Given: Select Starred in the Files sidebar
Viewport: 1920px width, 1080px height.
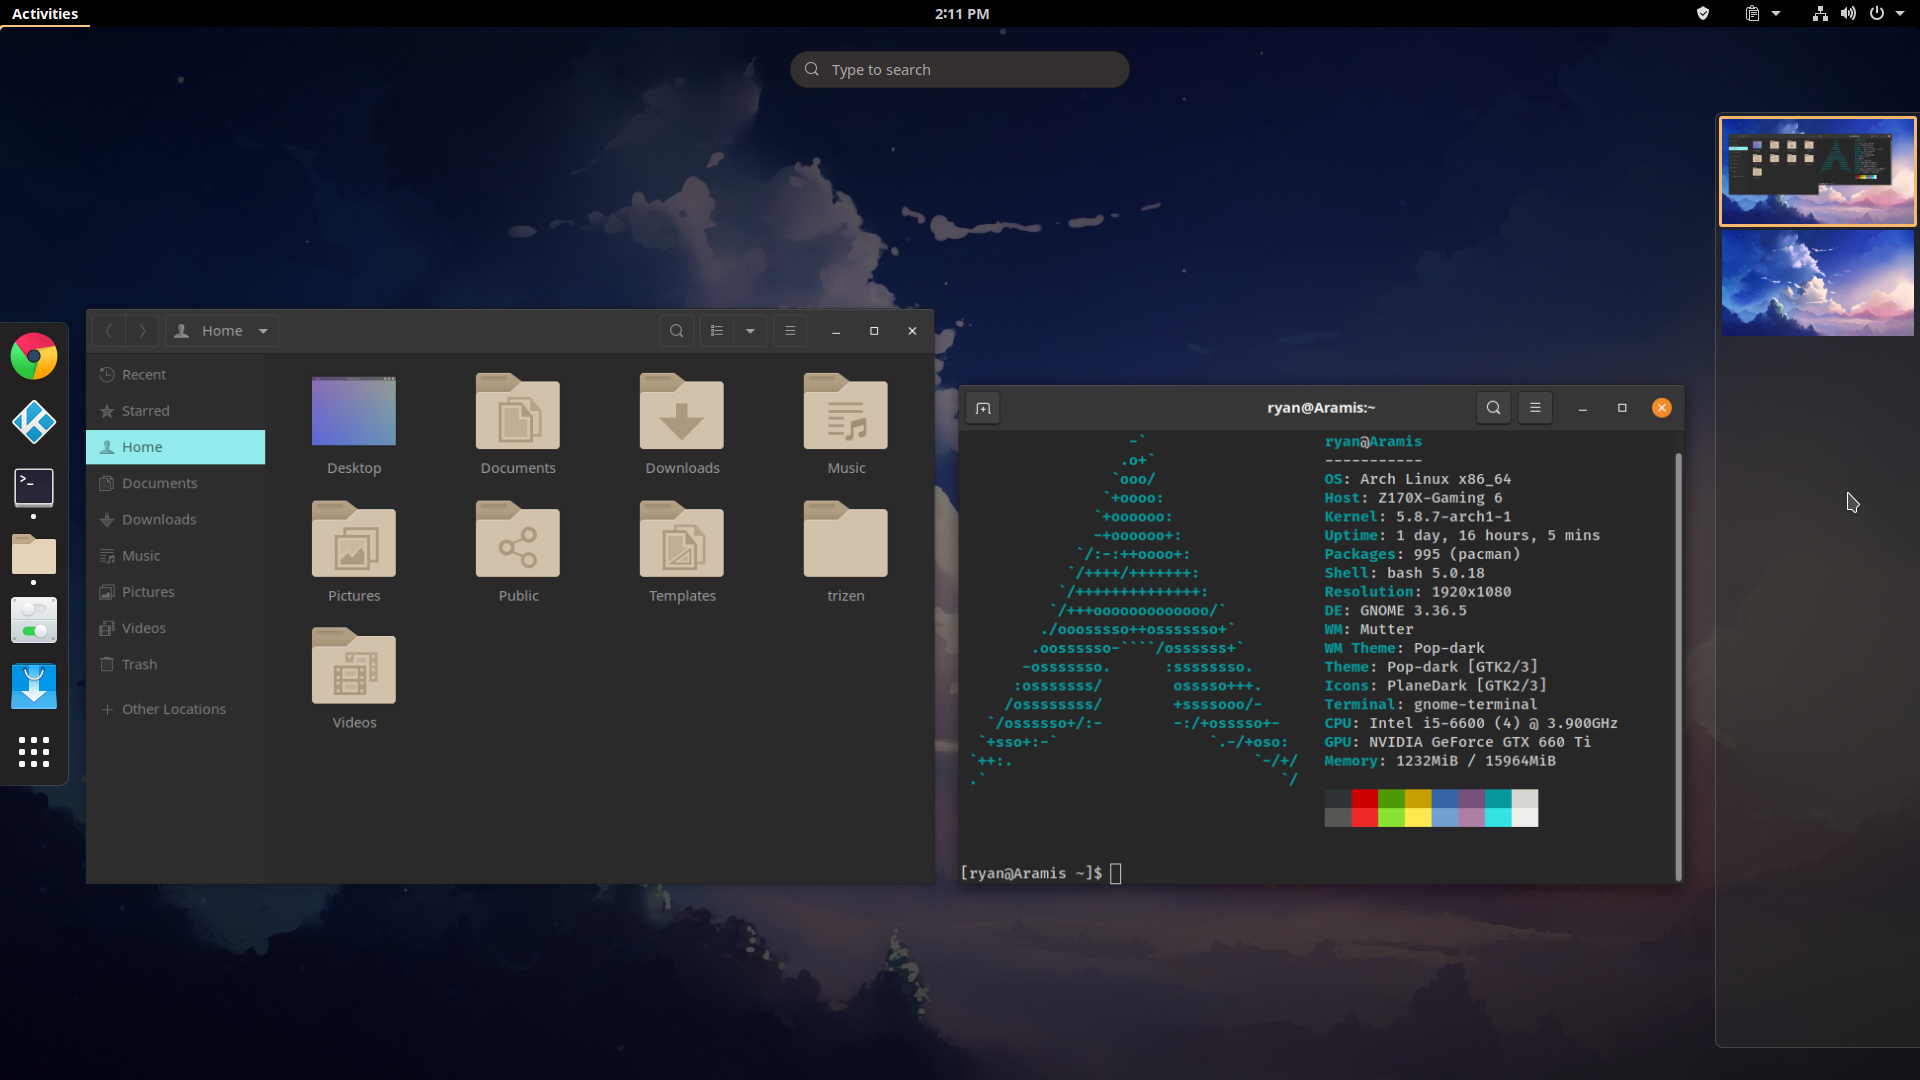Looking at the screenshot, I should click(176, 411).
